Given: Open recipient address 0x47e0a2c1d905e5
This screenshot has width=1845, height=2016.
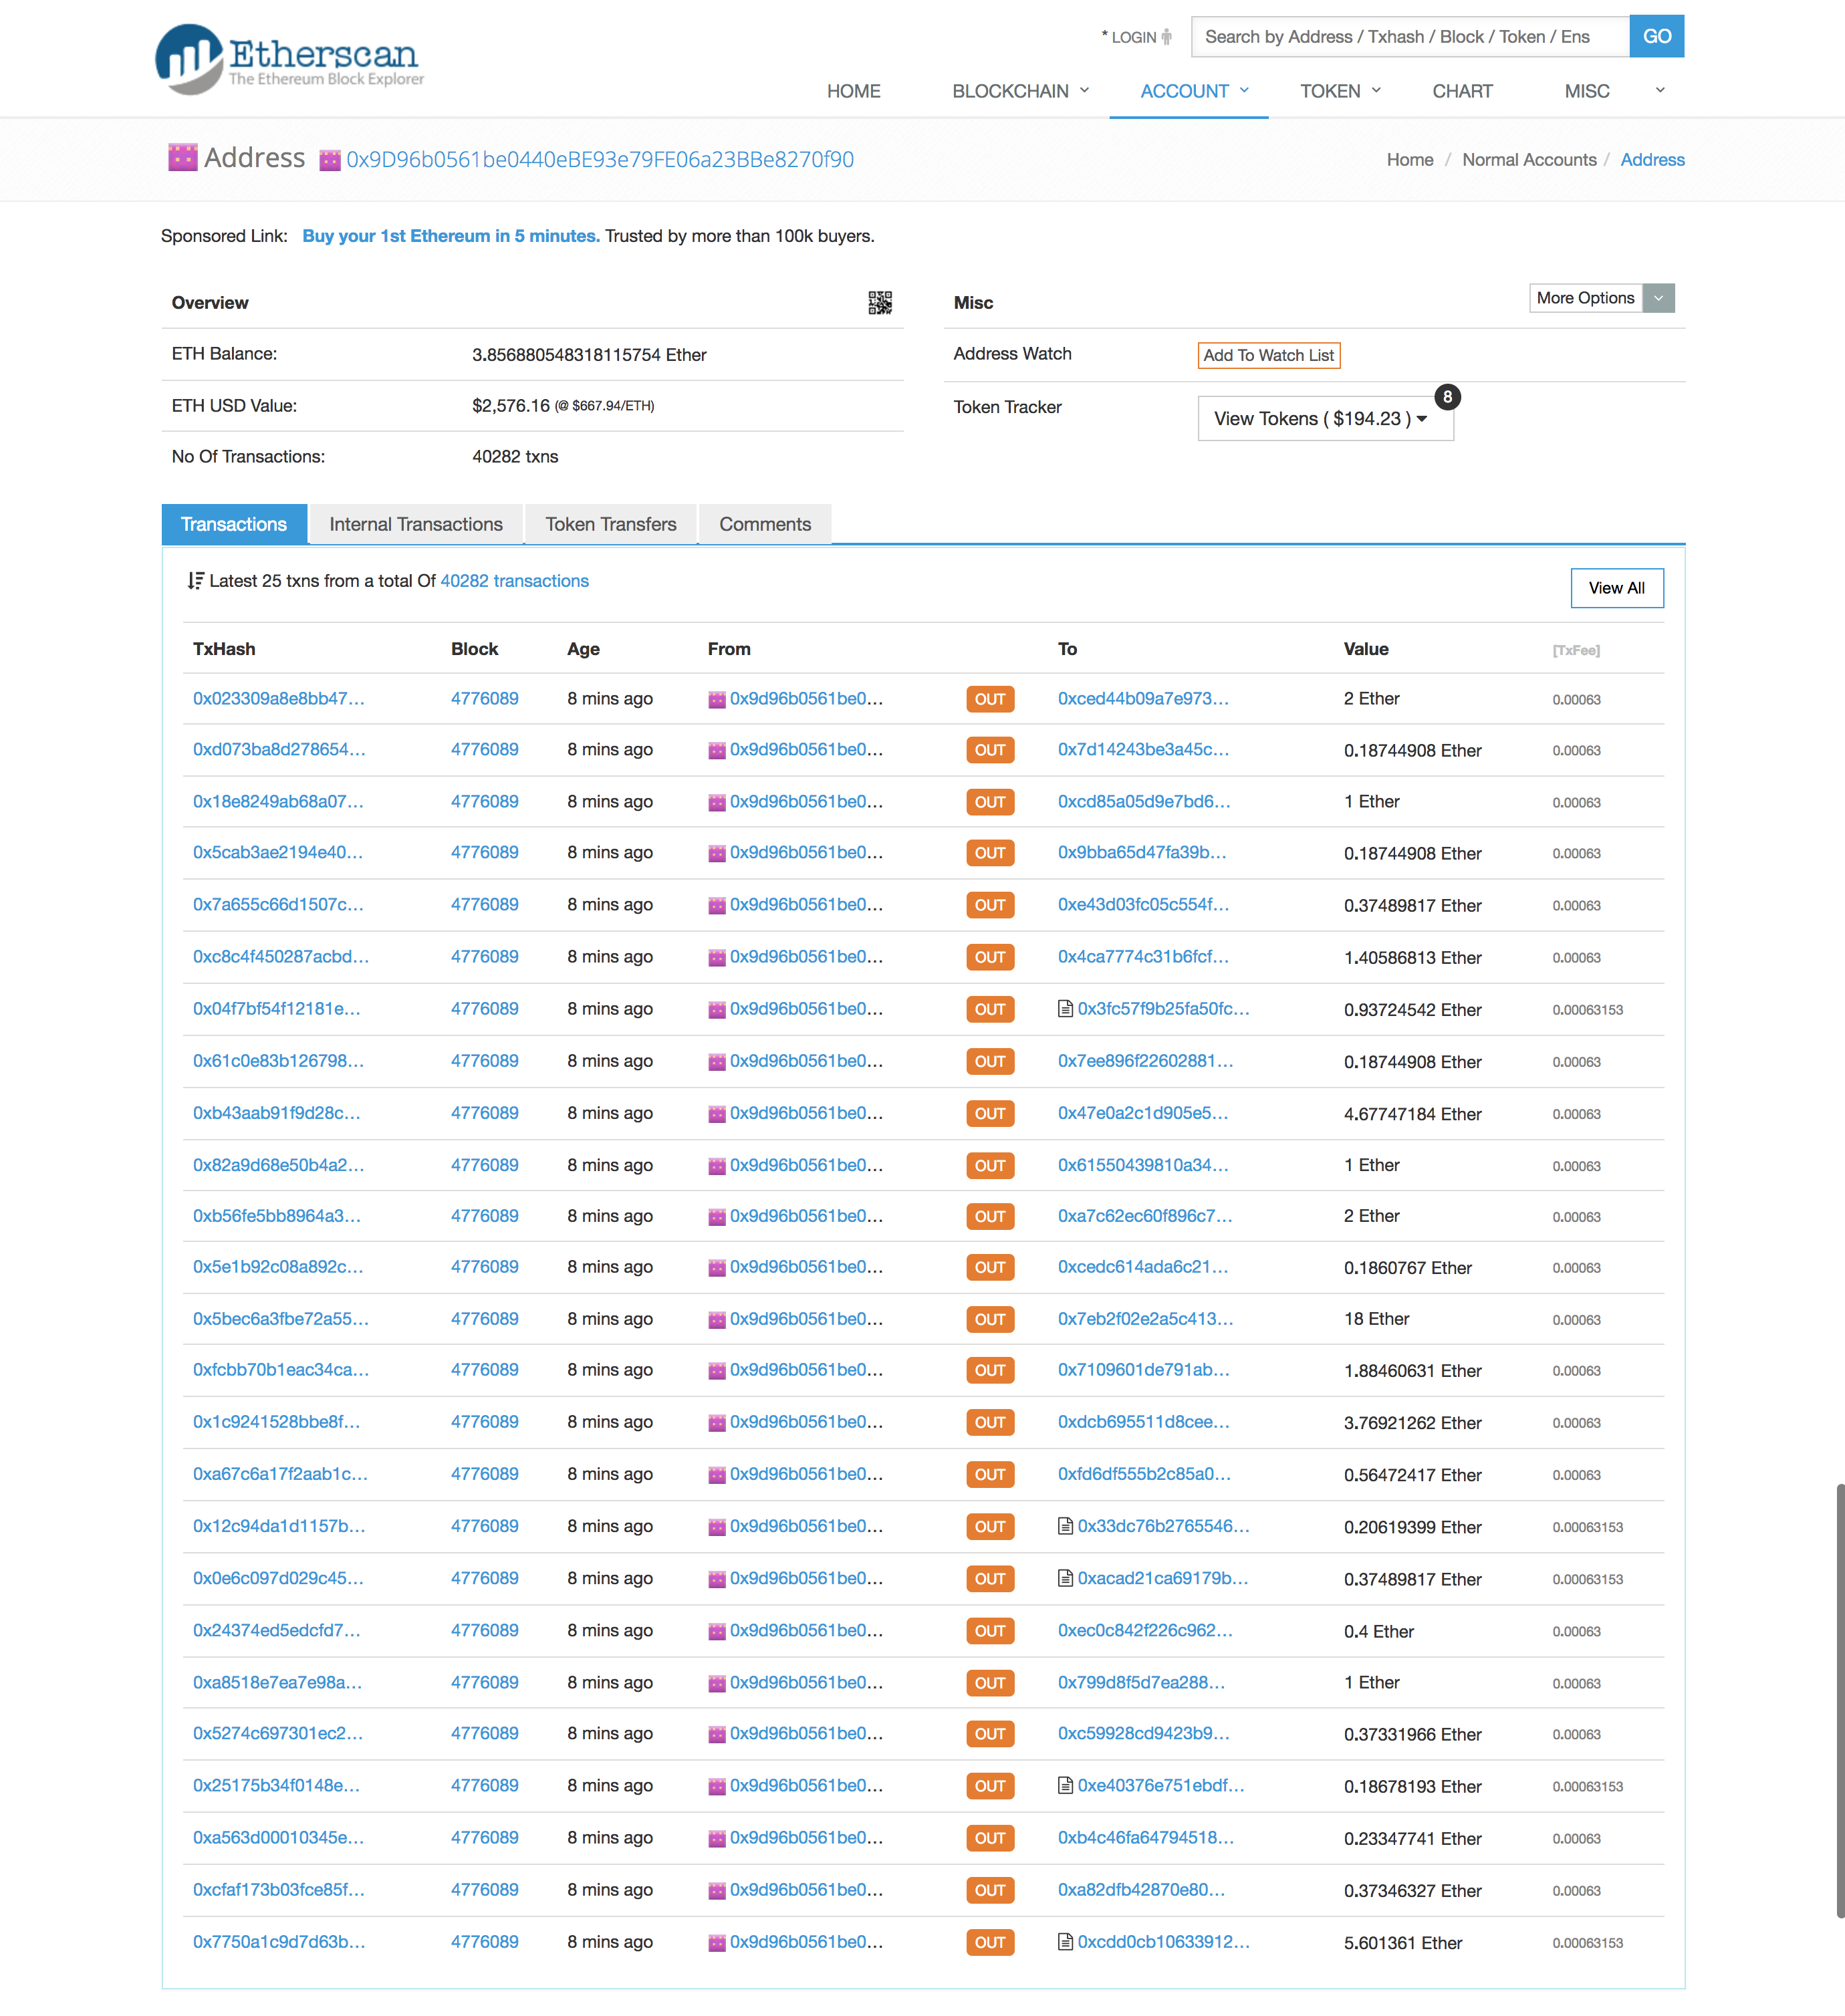Looking at the screenshot, I should pos(1143,1112).
